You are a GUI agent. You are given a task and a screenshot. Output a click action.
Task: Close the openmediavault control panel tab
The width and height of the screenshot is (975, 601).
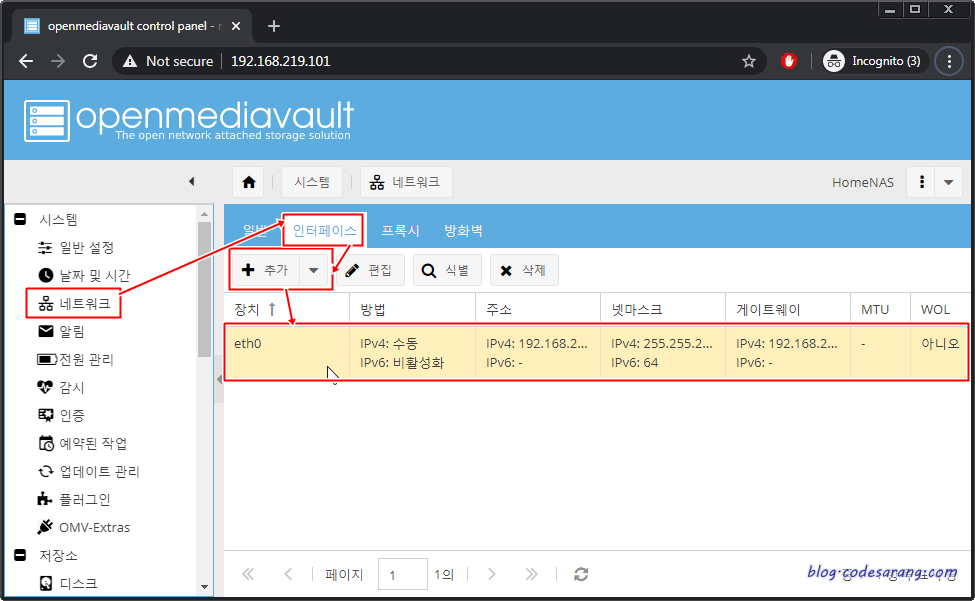pos(236,26)
